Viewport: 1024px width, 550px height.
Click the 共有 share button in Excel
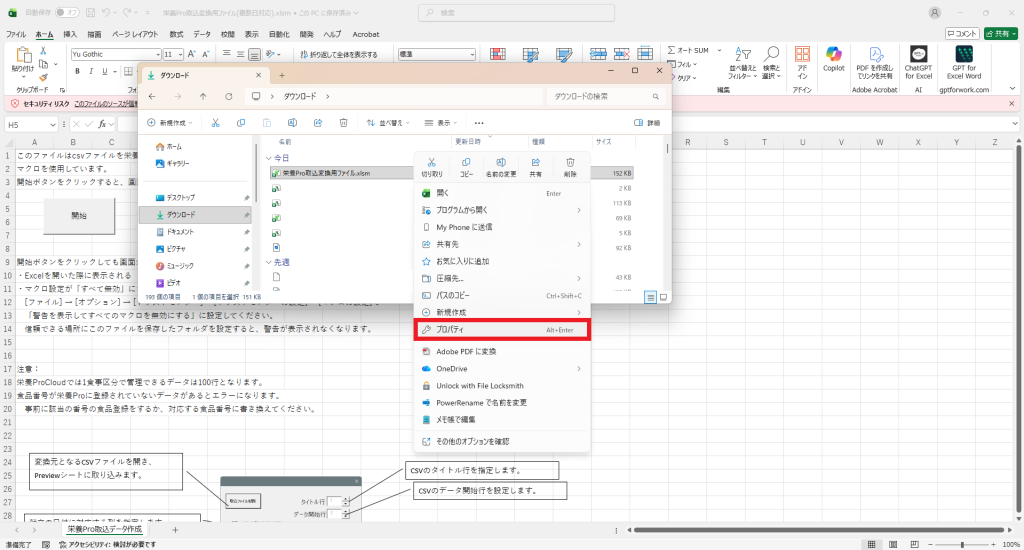click(1000, 33)
